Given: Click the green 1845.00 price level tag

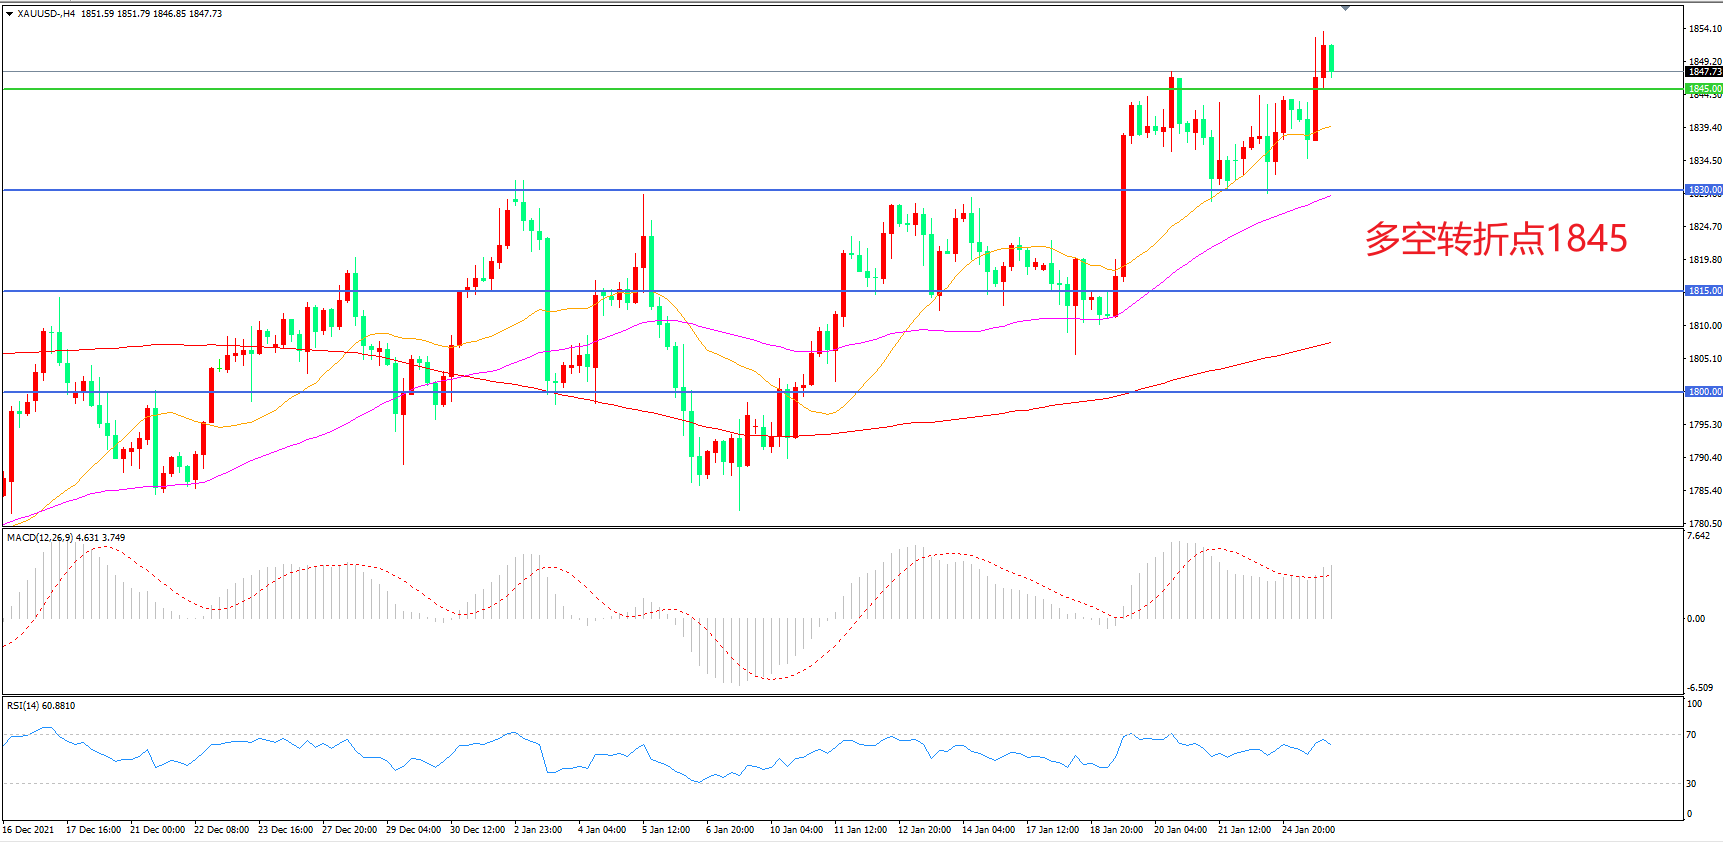Looking at the screenshot, I should point(1704,89).
